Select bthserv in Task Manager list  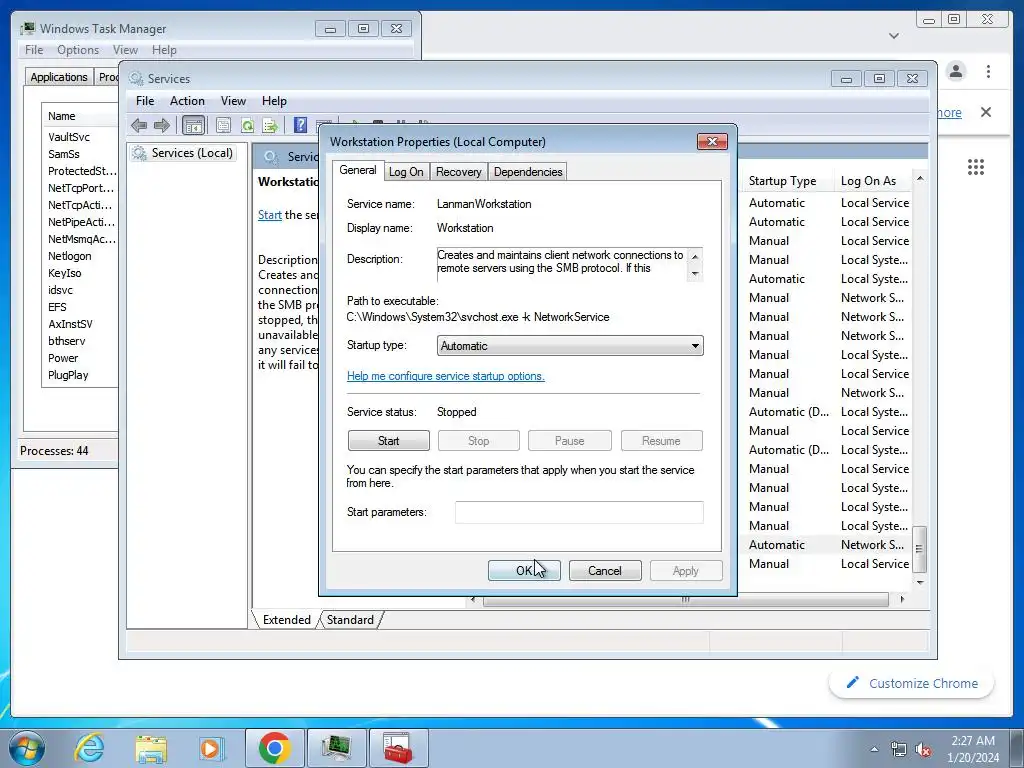67,341
